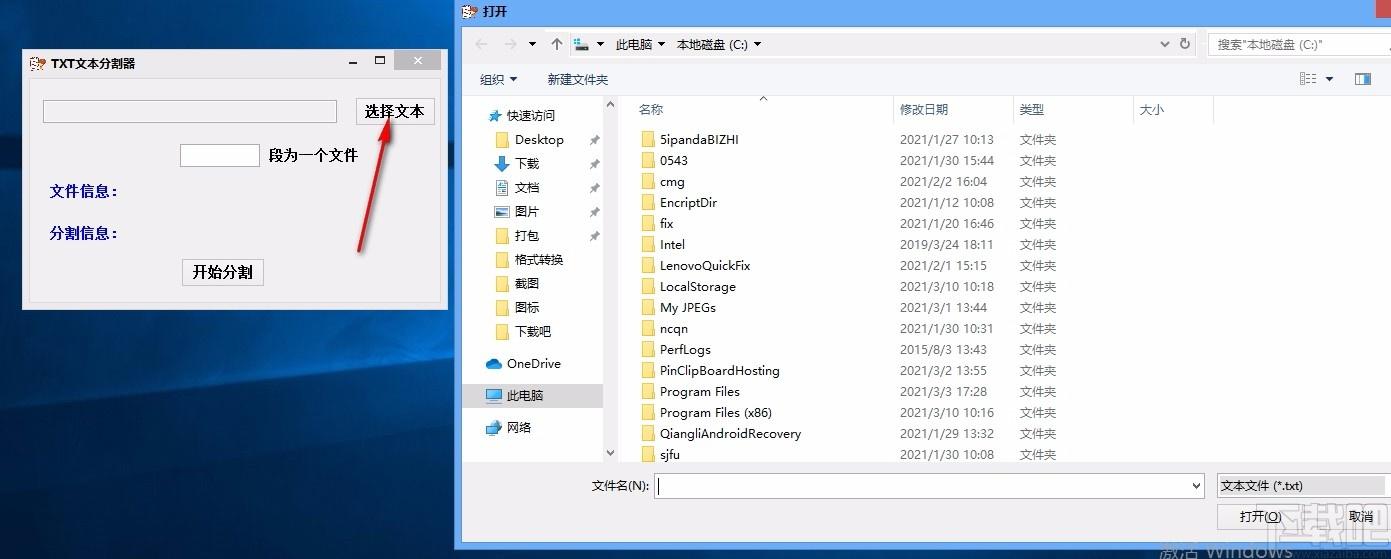Select the Program Files (x86) folder icon
The height and width of the screenshot is (559, 1391).
(x=647, y=412)
